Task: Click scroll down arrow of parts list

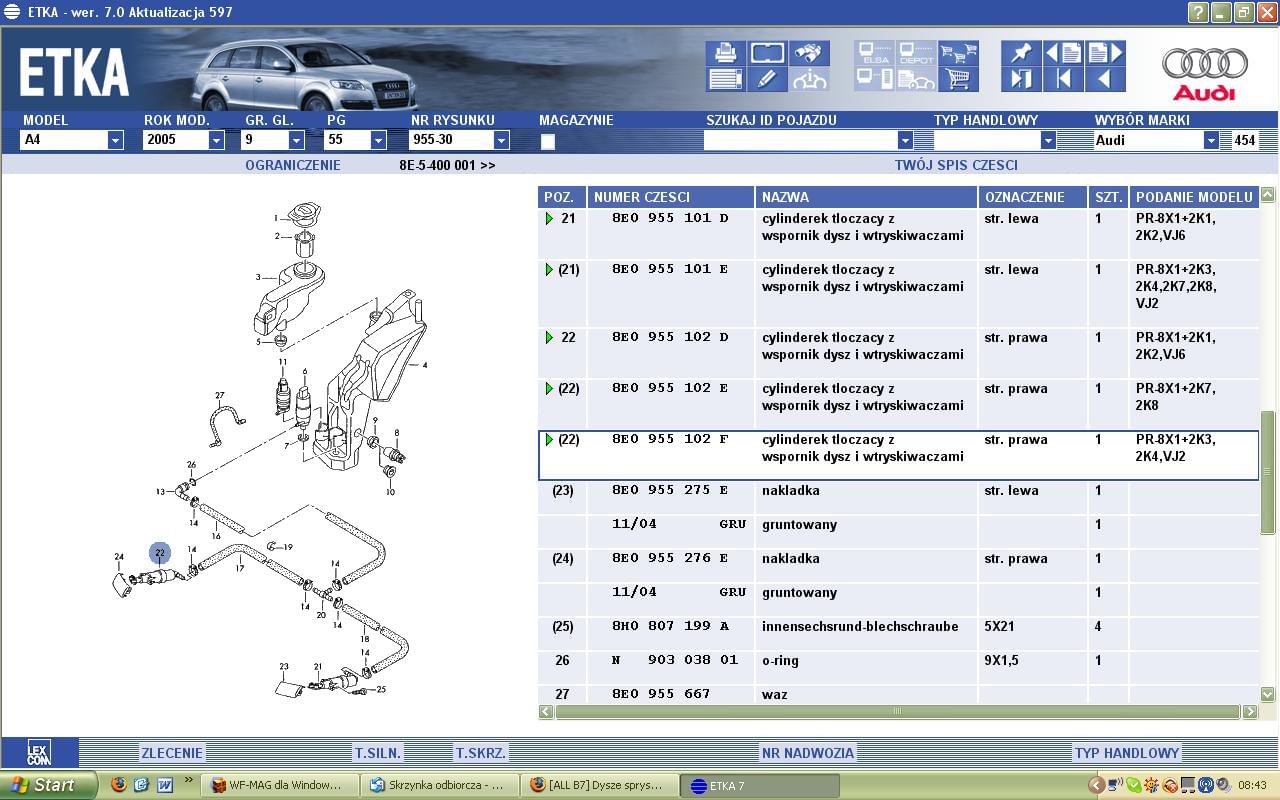Action: point(1268,694)
